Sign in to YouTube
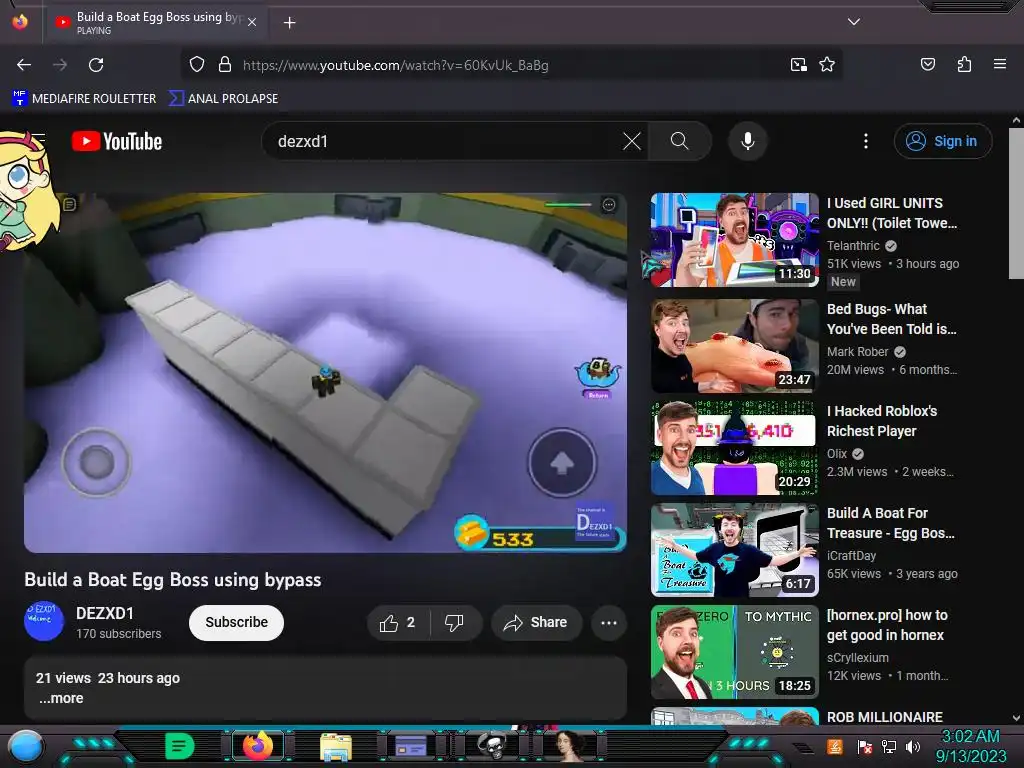Image resolution: width=1024 pixels, height=768 pixels. [942, 141]
